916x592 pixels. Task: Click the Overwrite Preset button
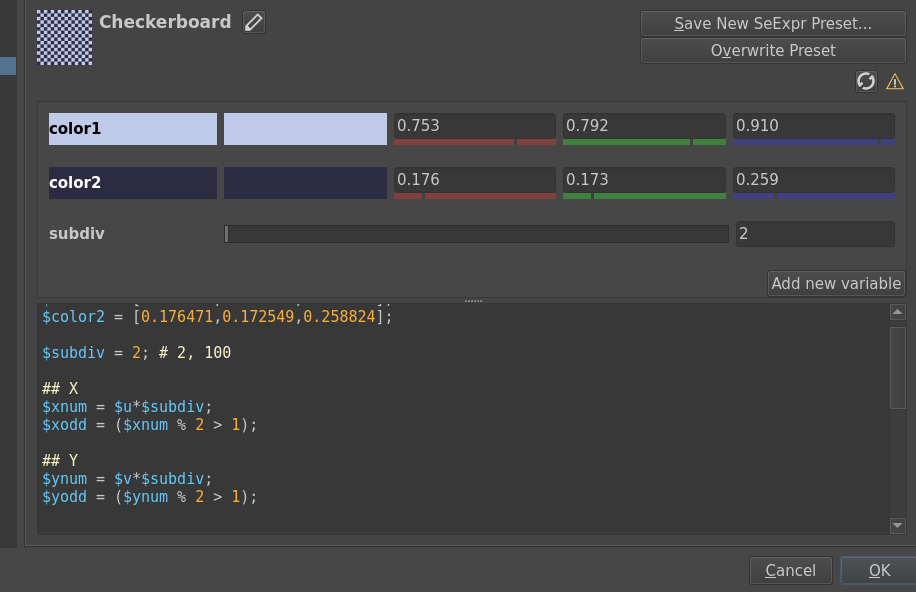pos(772,50)
